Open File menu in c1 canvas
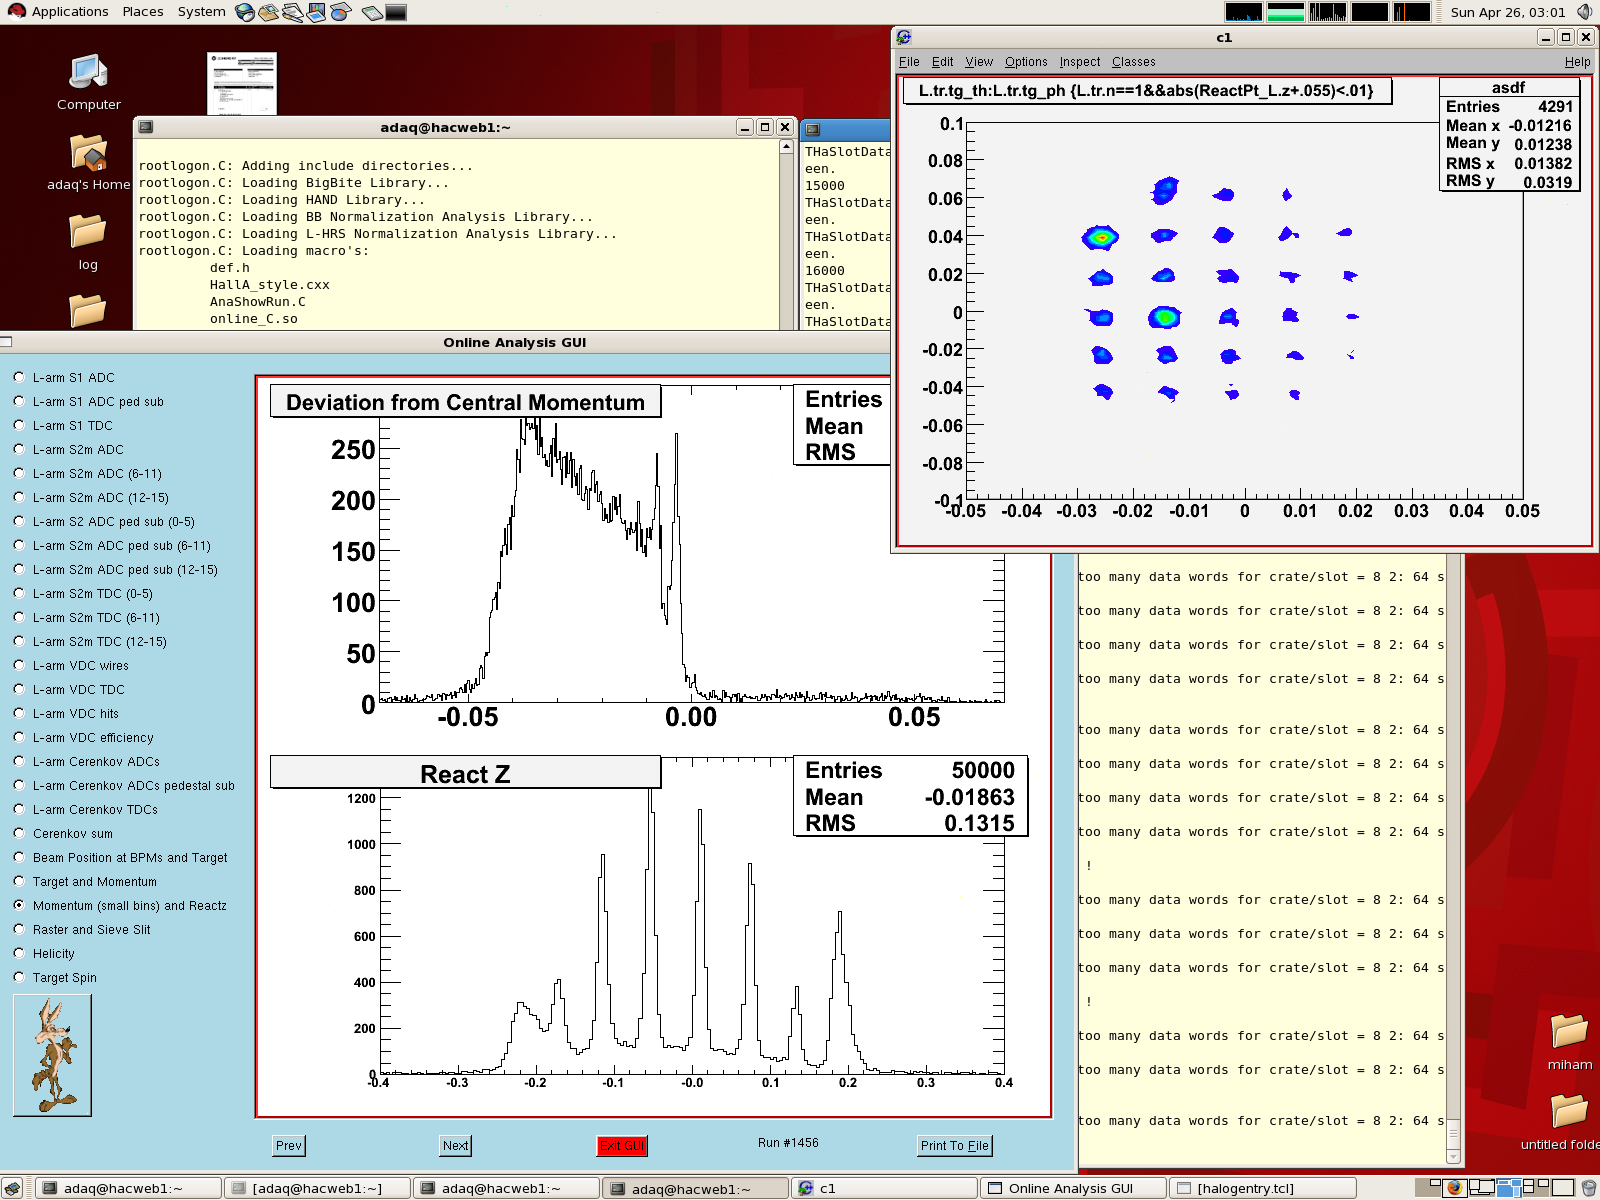 tap(909, 62)
